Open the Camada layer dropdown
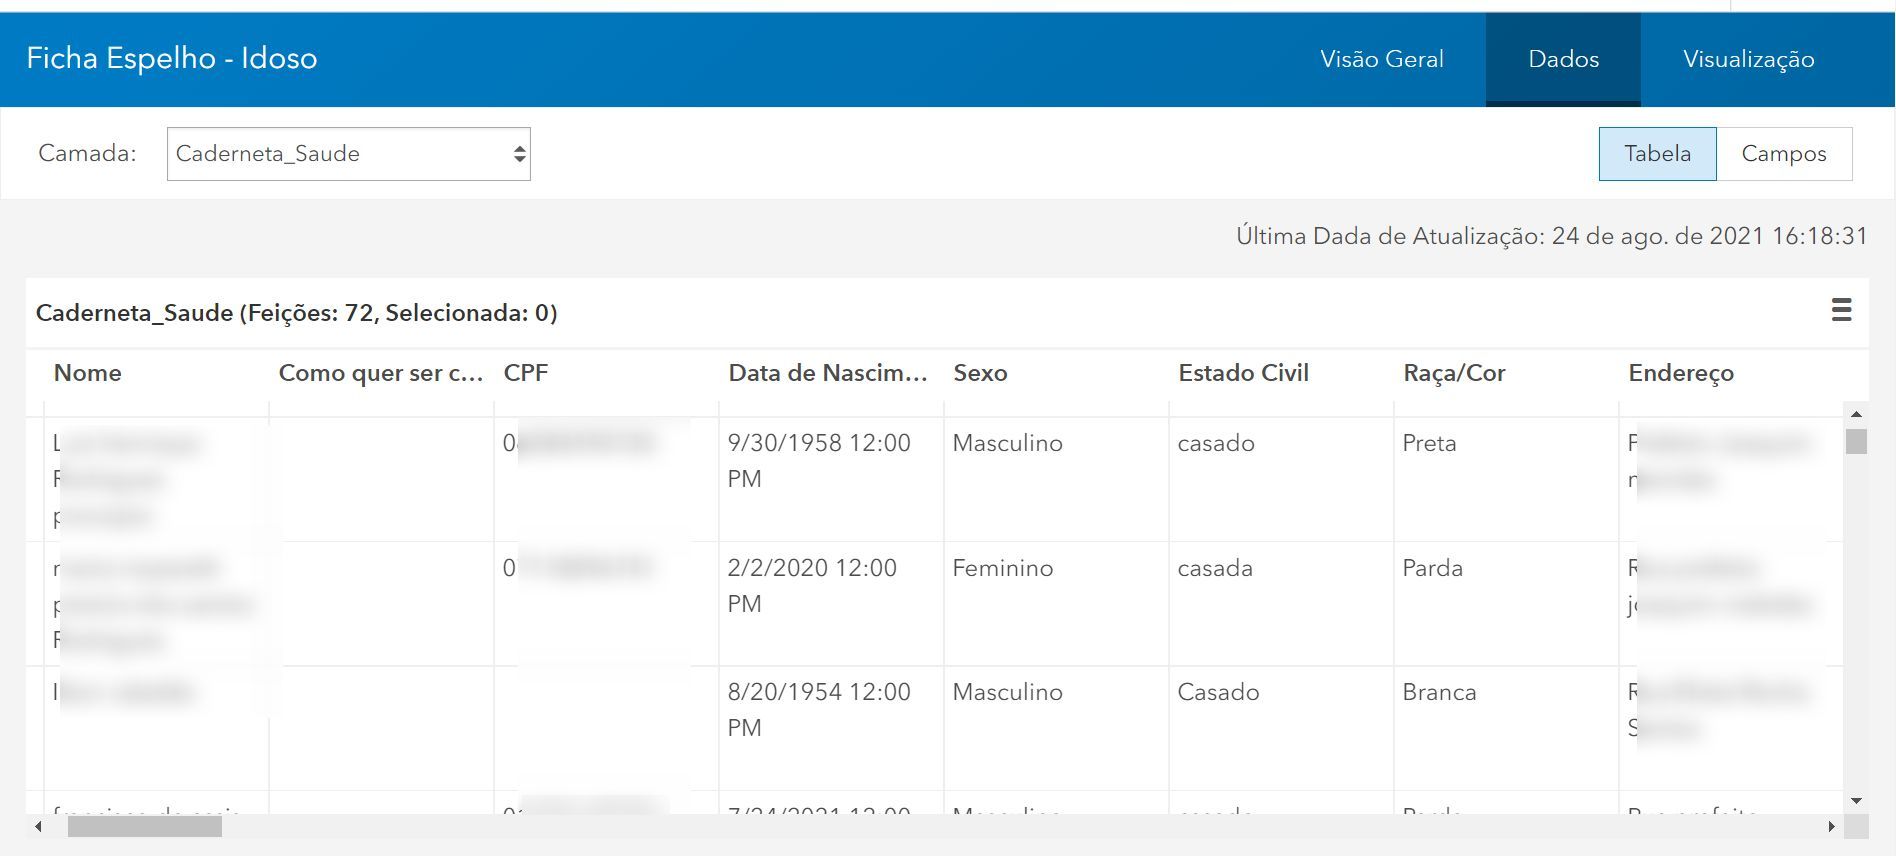This screenshot has height=856, width=1896. click(x=348, y=154)
